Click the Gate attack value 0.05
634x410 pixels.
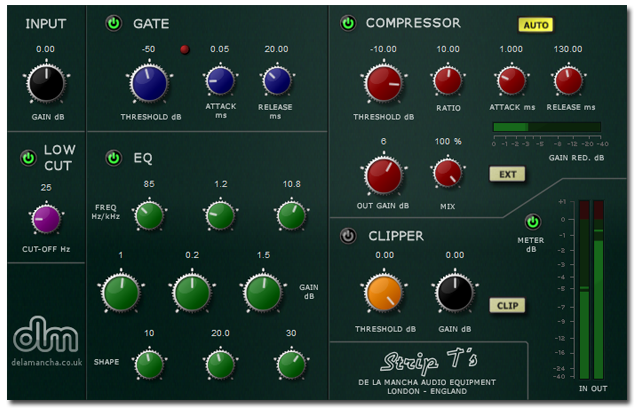click(220, 49)
